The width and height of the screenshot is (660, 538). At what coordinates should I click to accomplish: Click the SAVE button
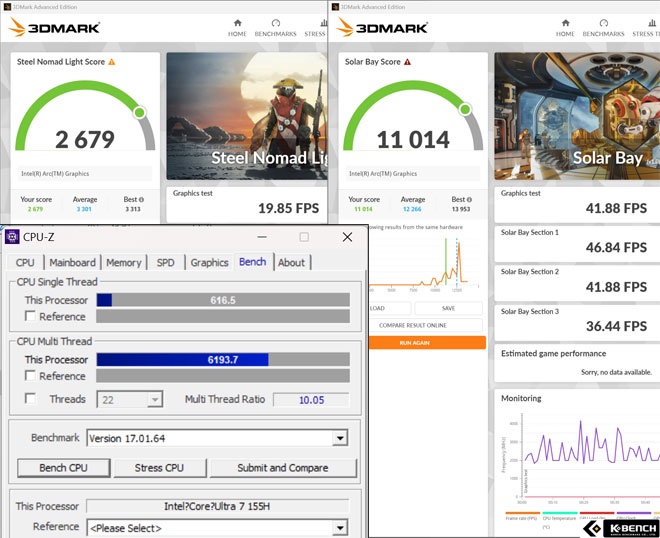click(x=448, y=308)
